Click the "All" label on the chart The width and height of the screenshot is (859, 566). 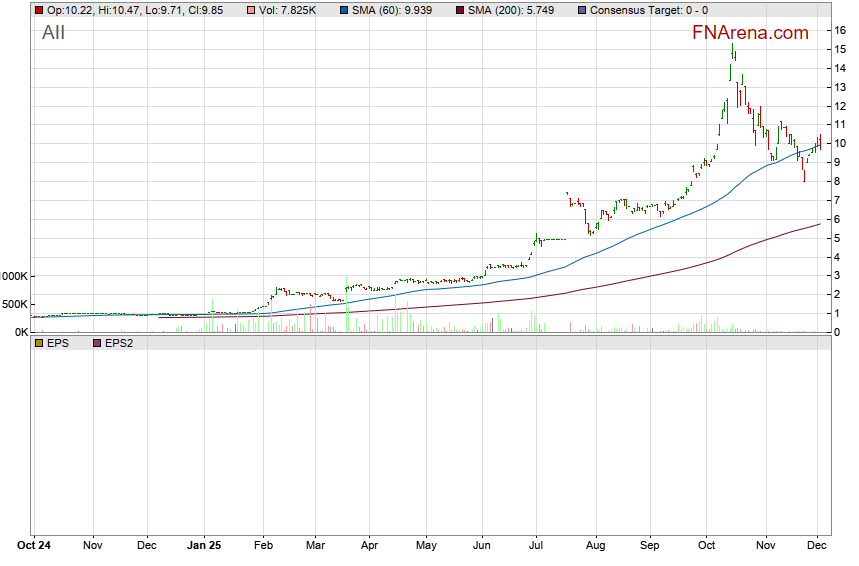click(53, 33)
